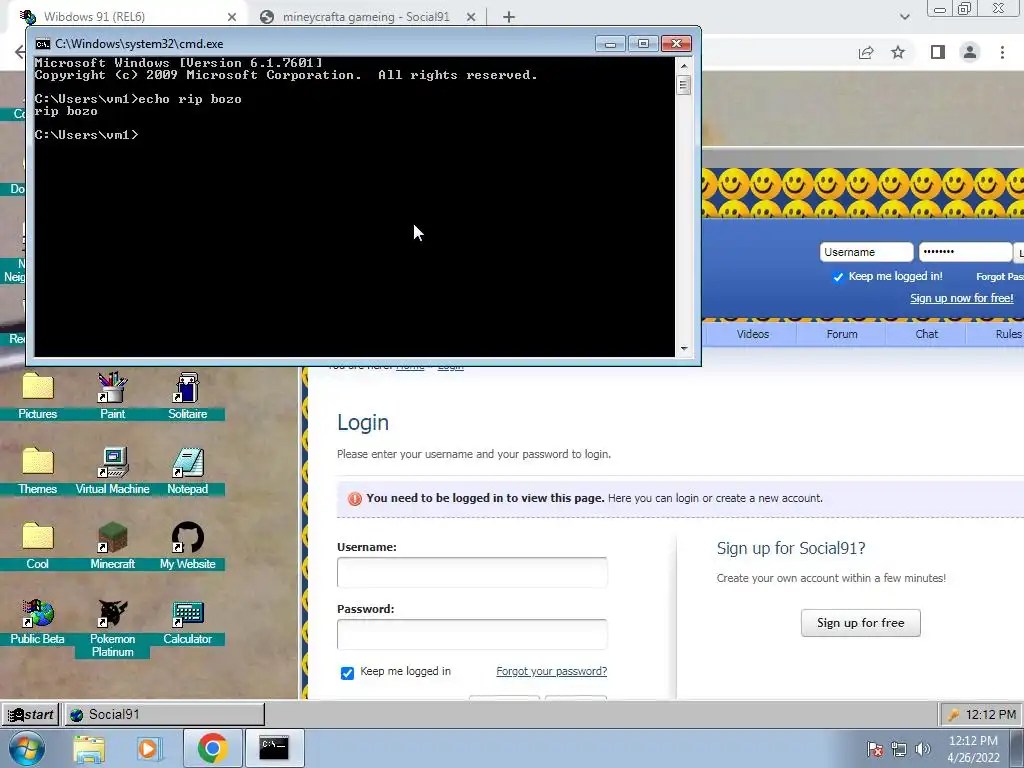
Task: Open Chrome side panel icon
Action: pos(938,52)
